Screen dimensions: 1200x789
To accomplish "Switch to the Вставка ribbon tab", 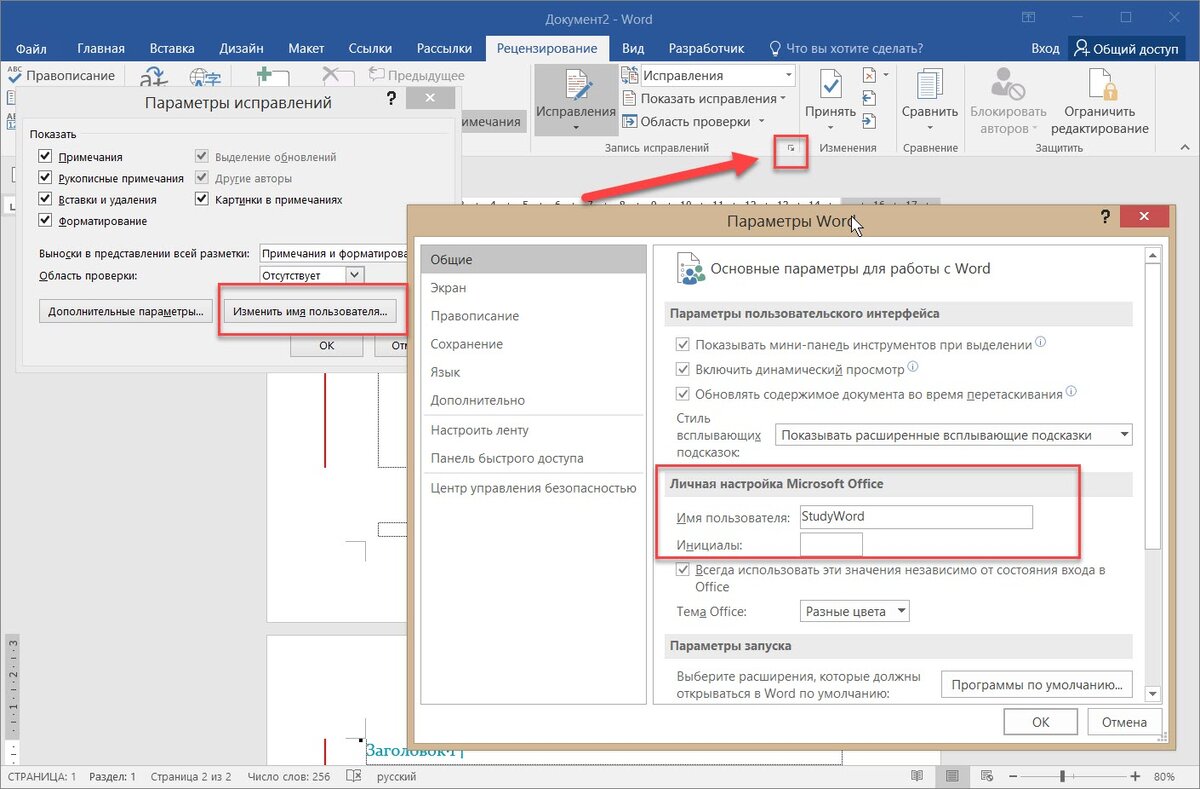I will [172, 48].
